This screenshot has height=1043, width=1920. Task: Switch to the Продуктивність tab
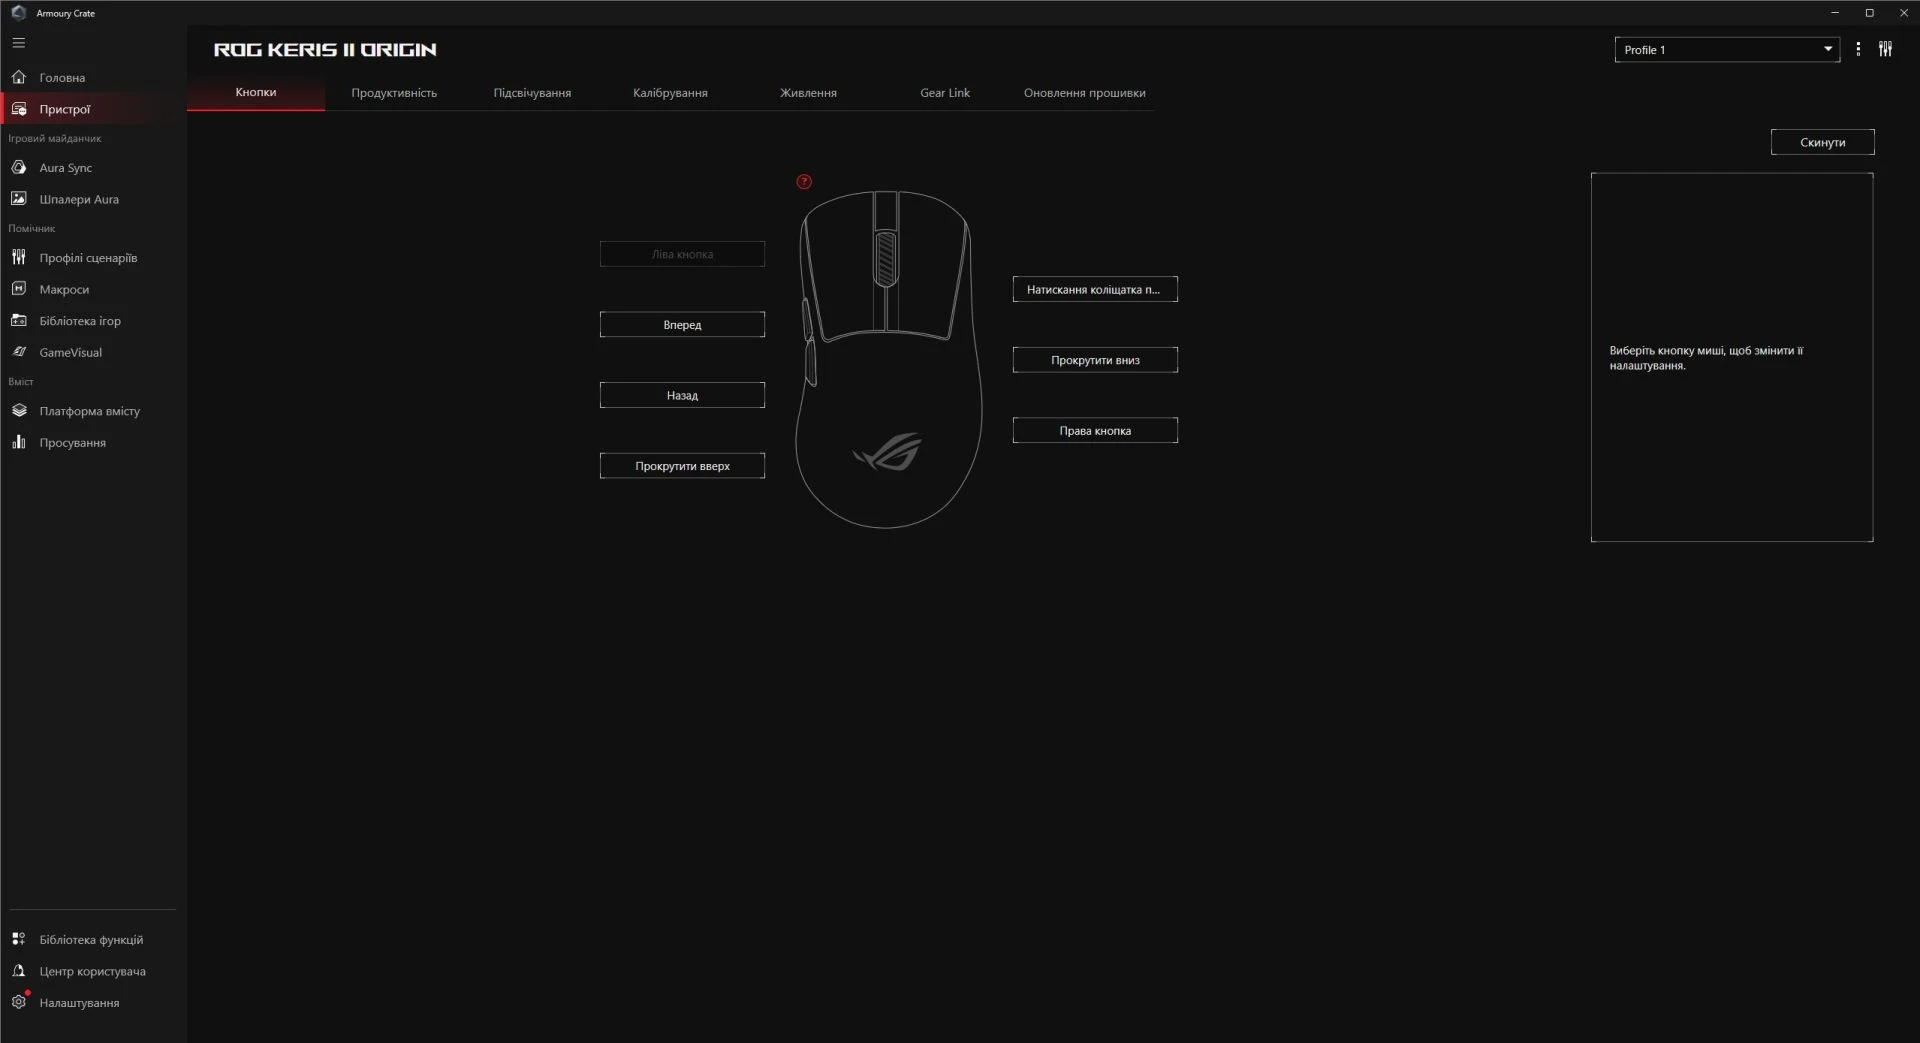[394, 92]
